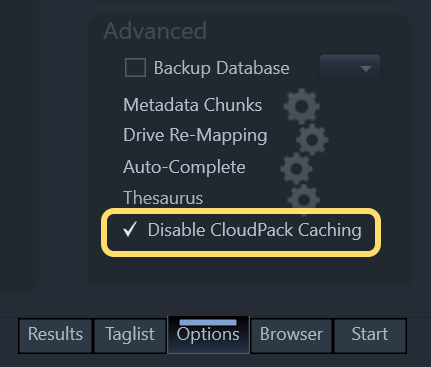The width and height of the screenshot is (431, 367).
Task: Click the Advanced section heading
Action: pos(155,31)
